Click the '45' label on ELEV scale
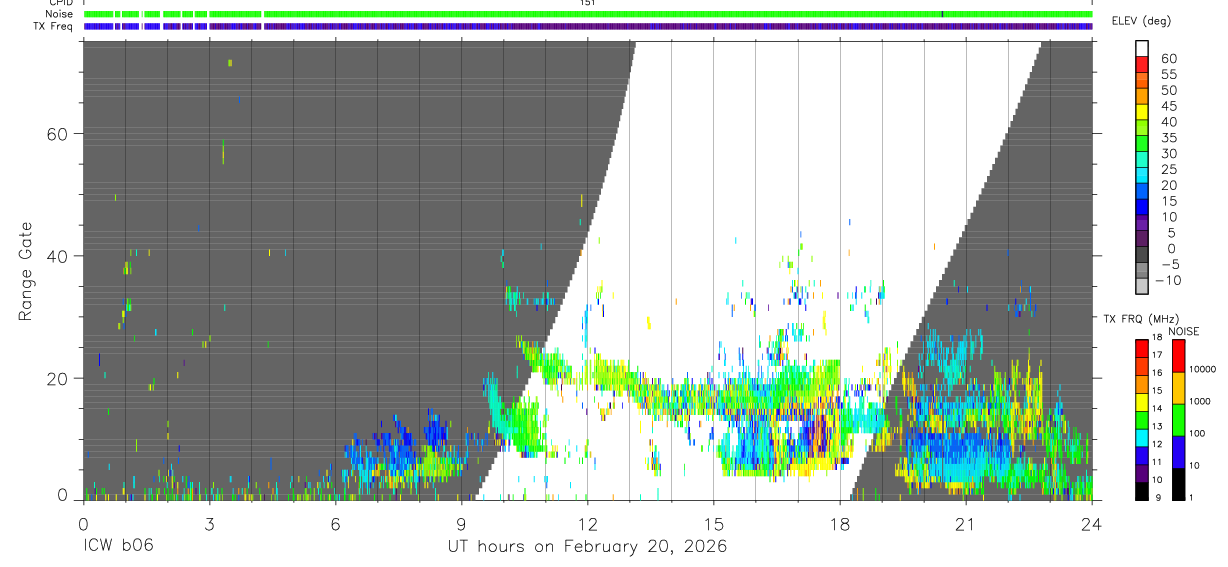Screen dimensions: 1228x567 click(1167, 106)
